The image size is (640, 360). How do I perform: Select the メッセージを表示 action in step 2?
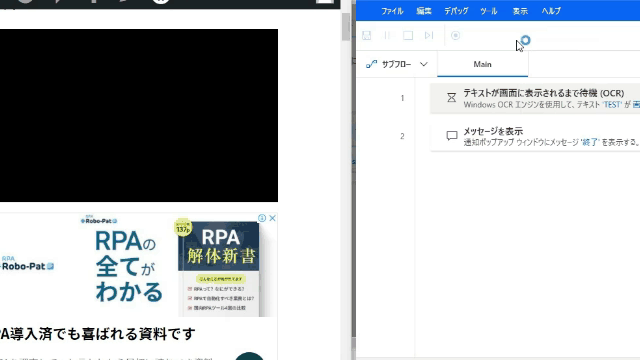point(535,136)
